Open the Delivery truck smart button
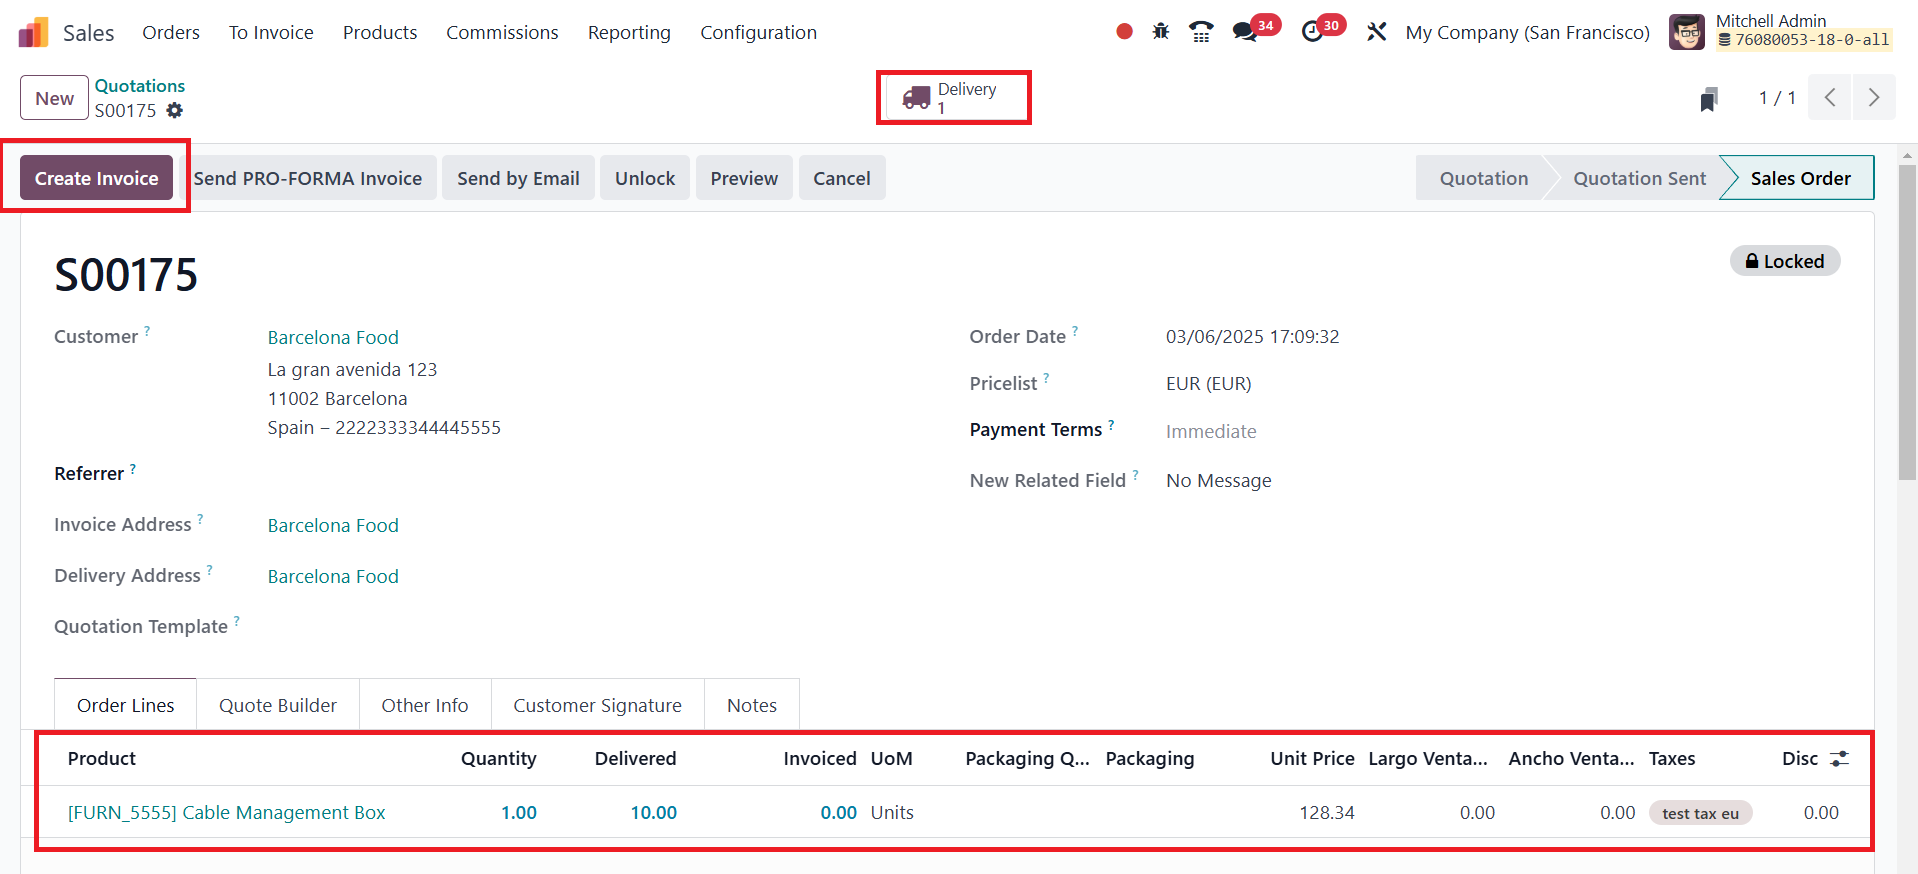This screenshot has width=1918, height=874. click(x=953, y=98)
